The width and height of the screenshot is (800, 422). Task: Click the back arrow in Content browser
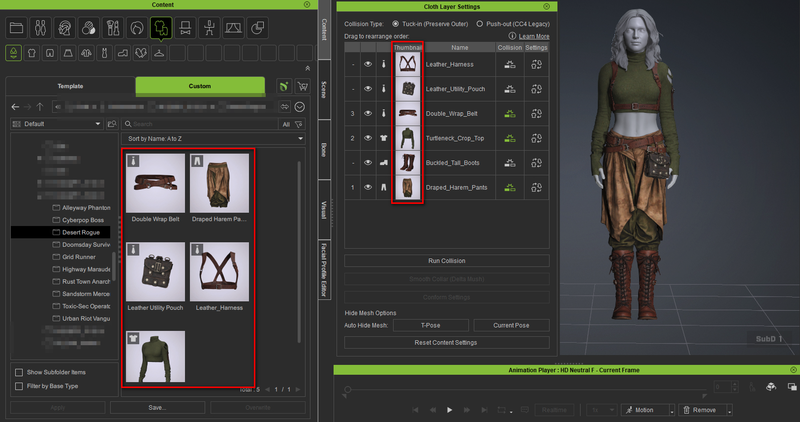15,107
